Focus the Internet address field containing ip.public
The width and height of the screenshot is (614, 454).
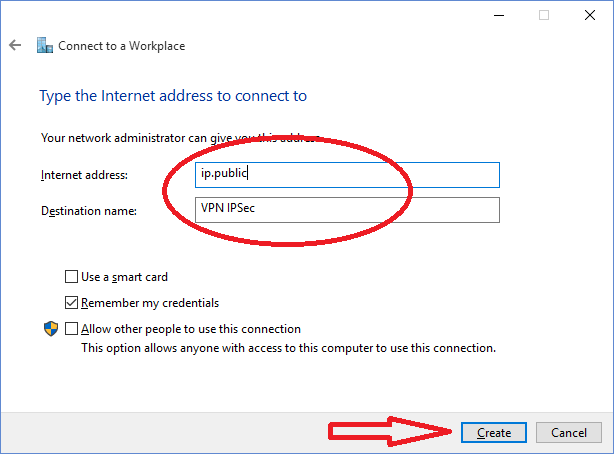point(347,175)
